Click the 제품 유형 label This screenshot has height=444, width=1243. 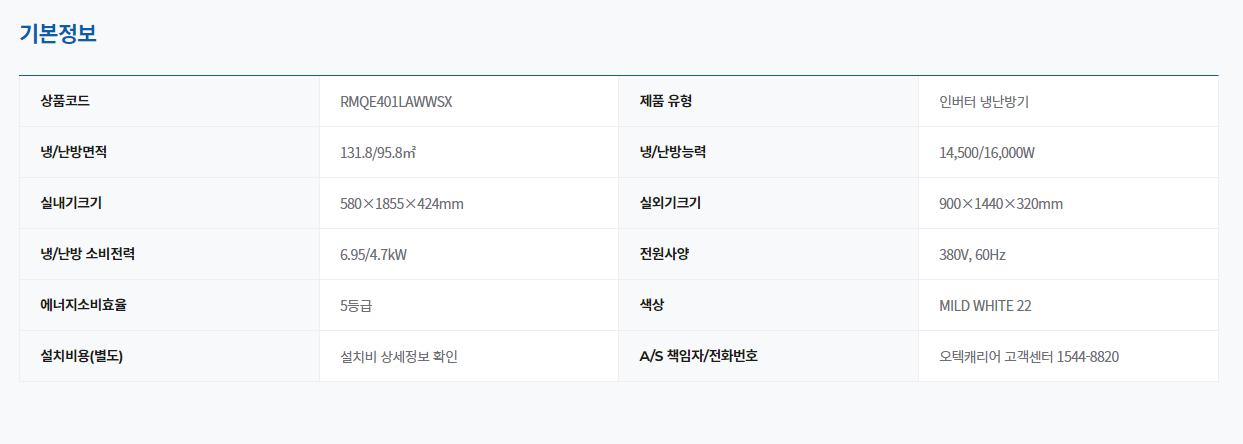[666, 101]
